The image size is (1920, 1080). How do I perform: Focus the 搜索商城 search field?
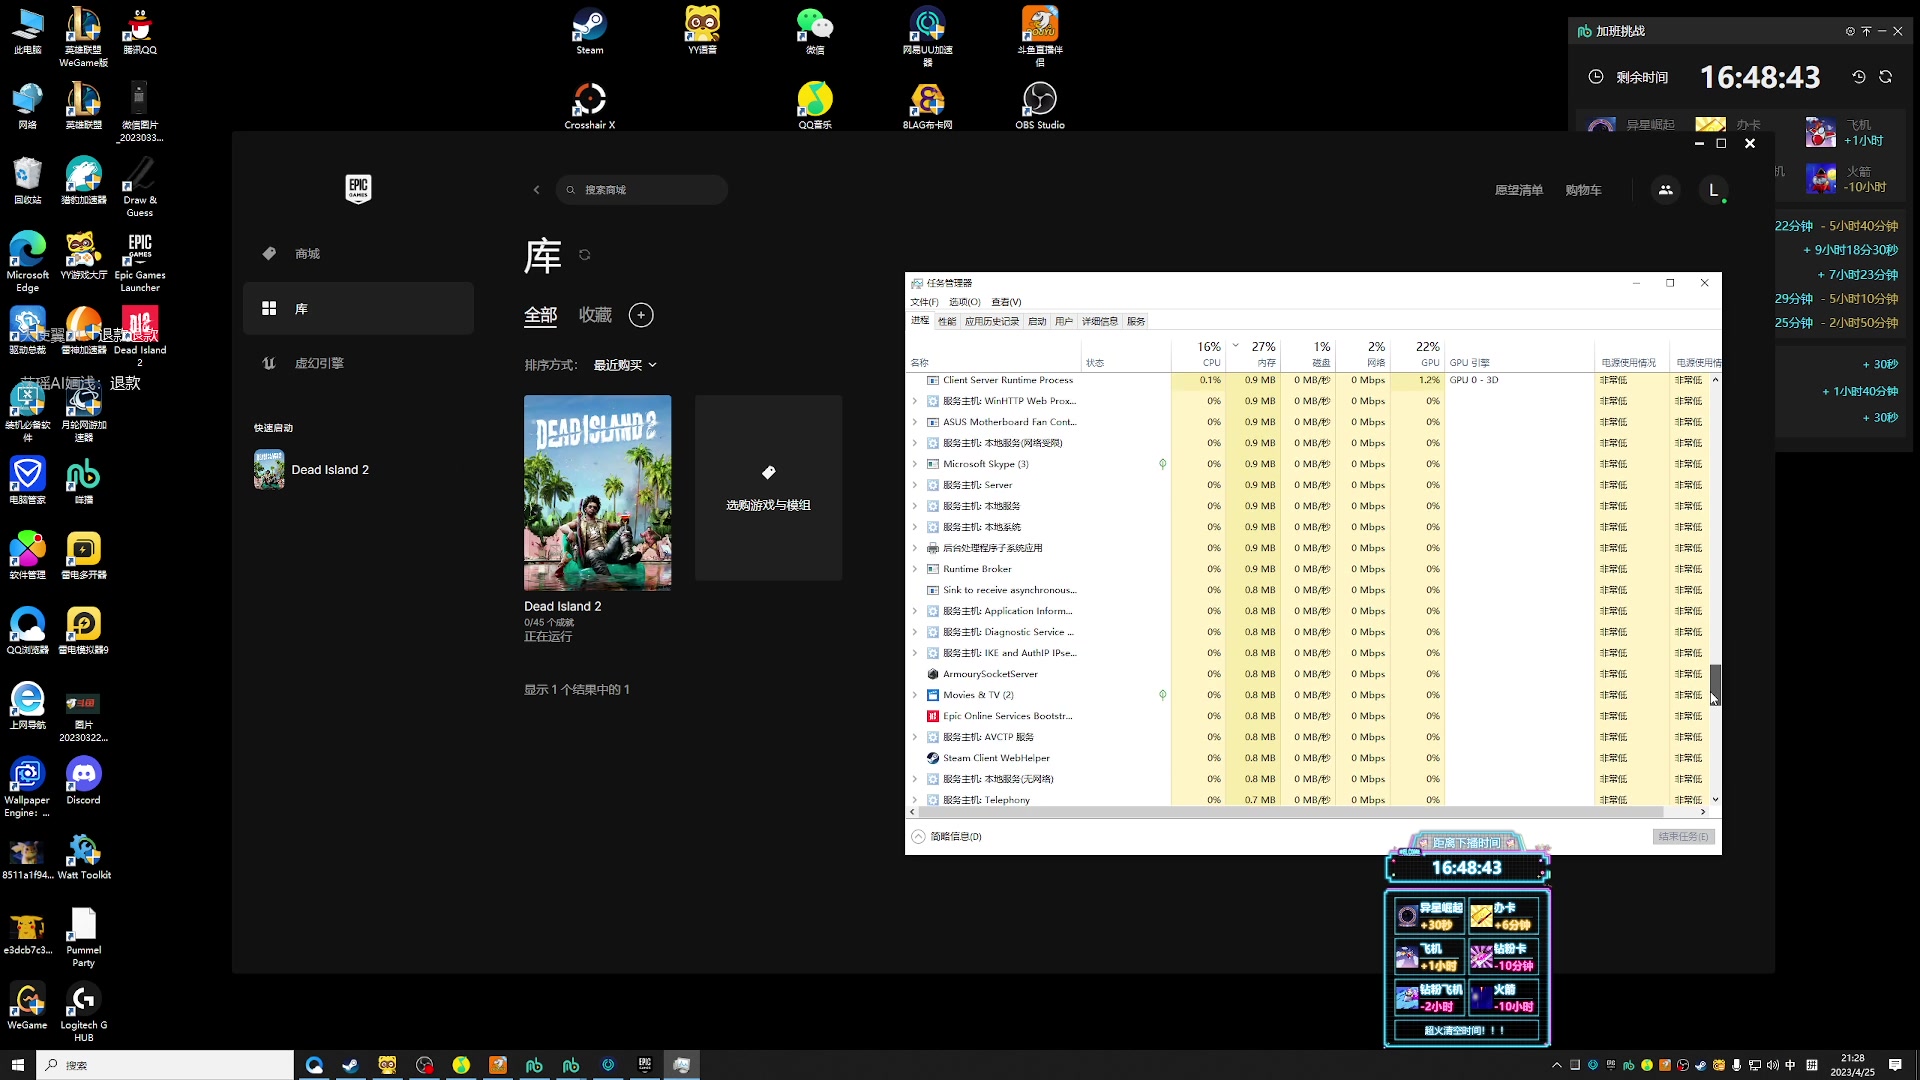pyautogui.click(x=642, y=190)
